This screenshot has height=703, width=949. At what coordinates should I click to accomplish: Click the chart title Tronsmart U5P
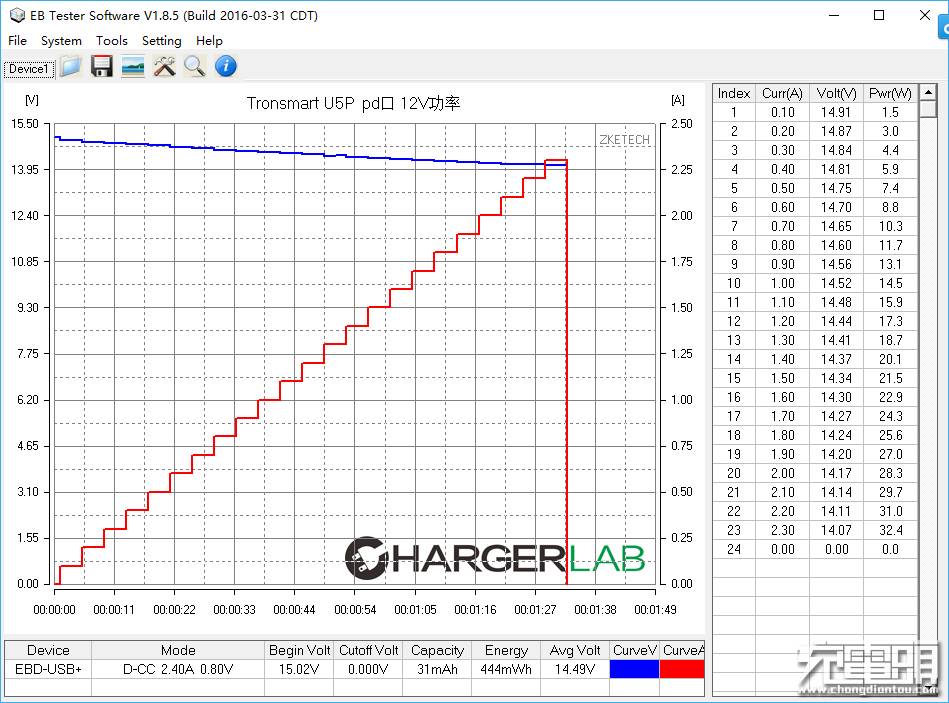(353, 103)
